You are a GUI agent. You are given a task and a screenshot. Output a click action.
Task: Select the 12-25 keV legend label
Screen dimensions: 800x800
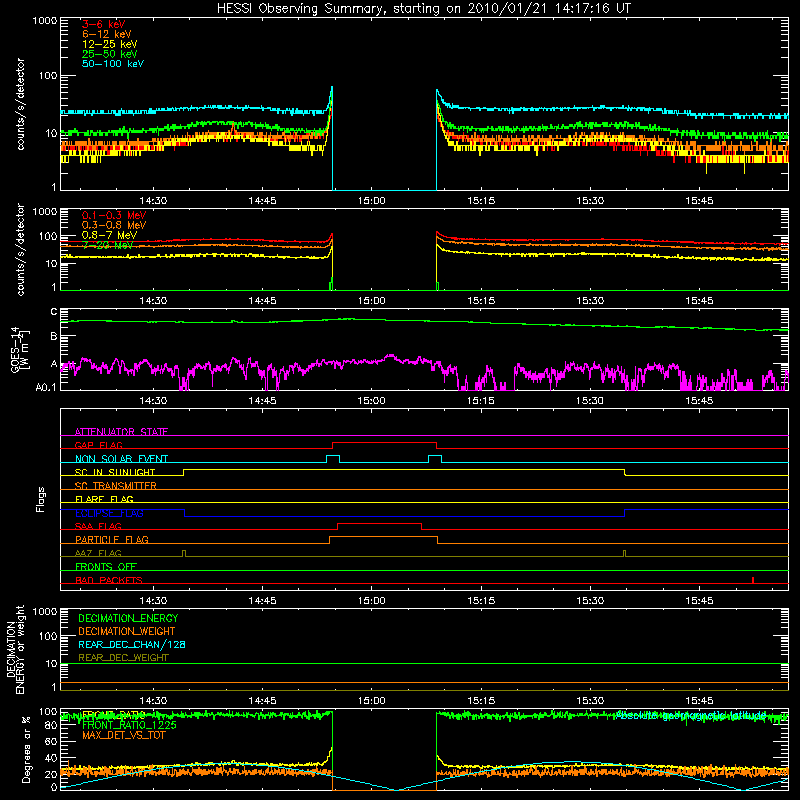[110, 44]
